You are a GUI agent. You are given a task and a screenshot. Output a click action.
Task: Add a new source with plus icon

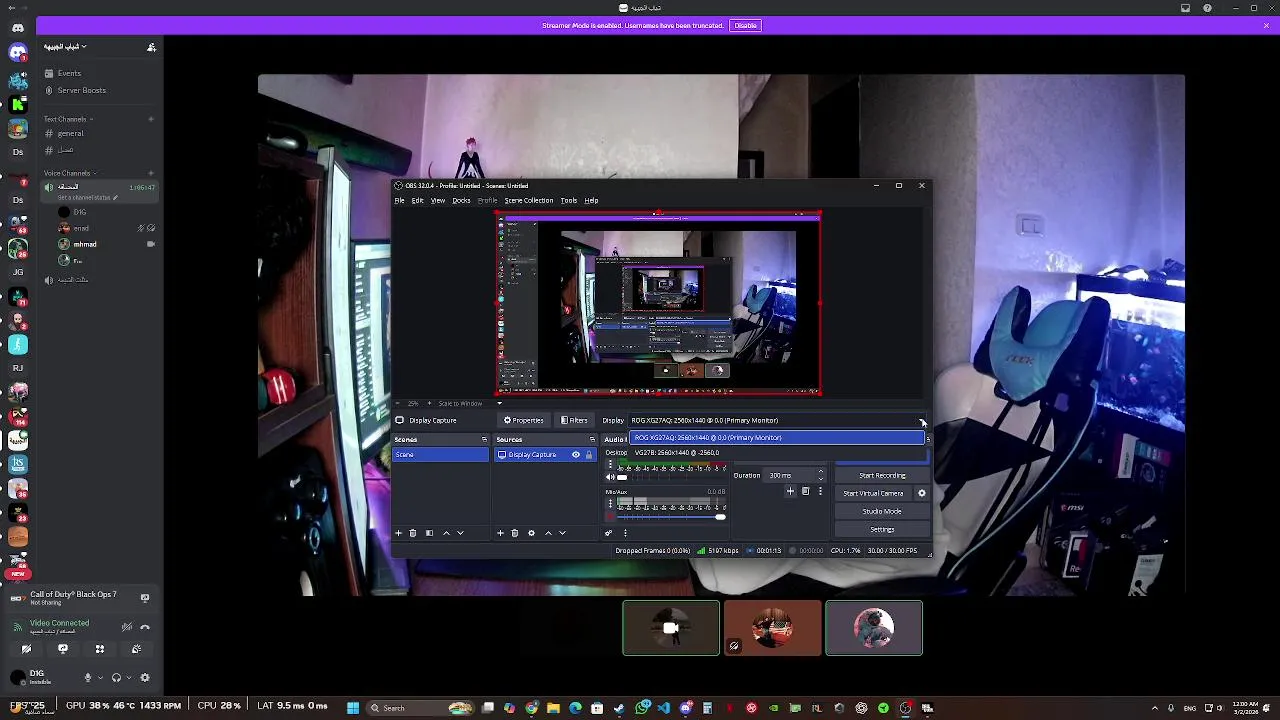[x=500, y=533]
